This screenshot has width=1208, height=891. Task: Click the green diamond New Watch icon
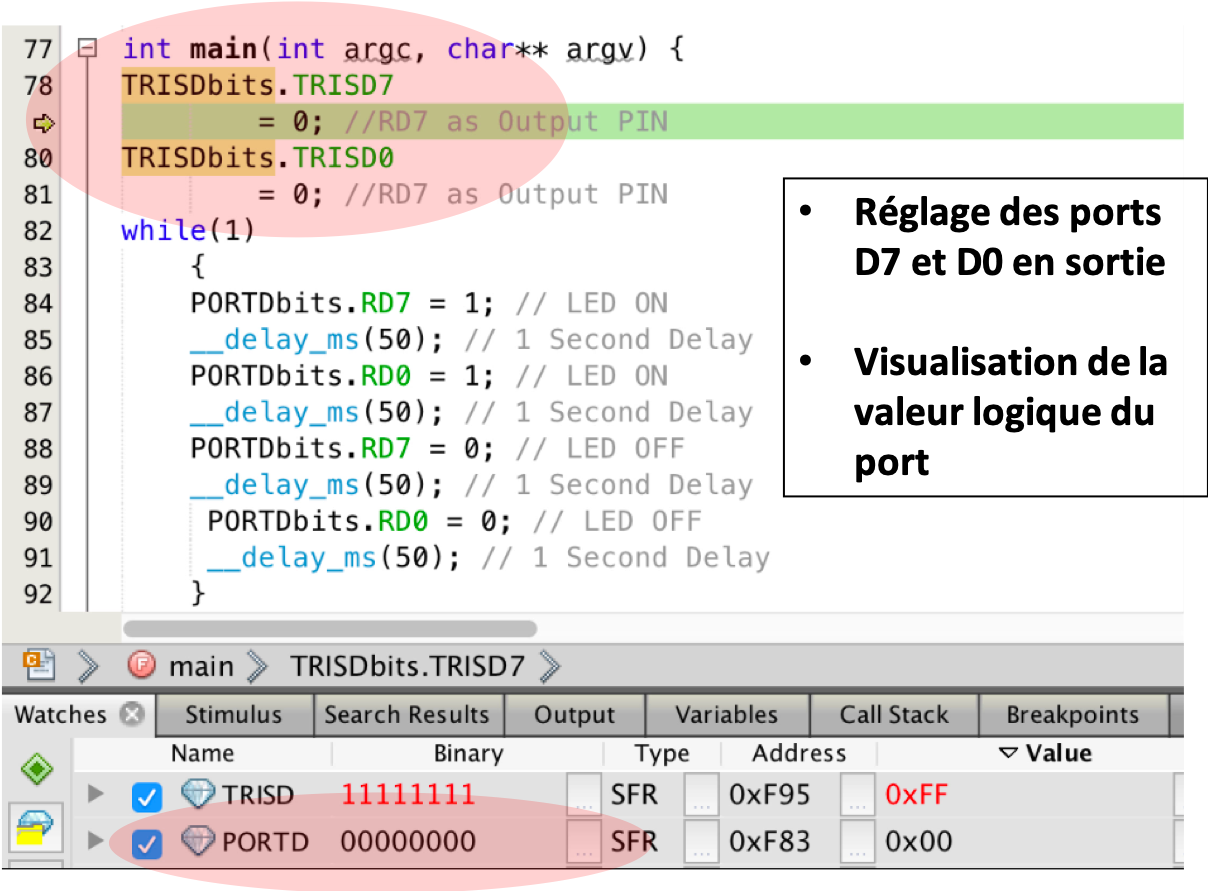click(37, 769)
